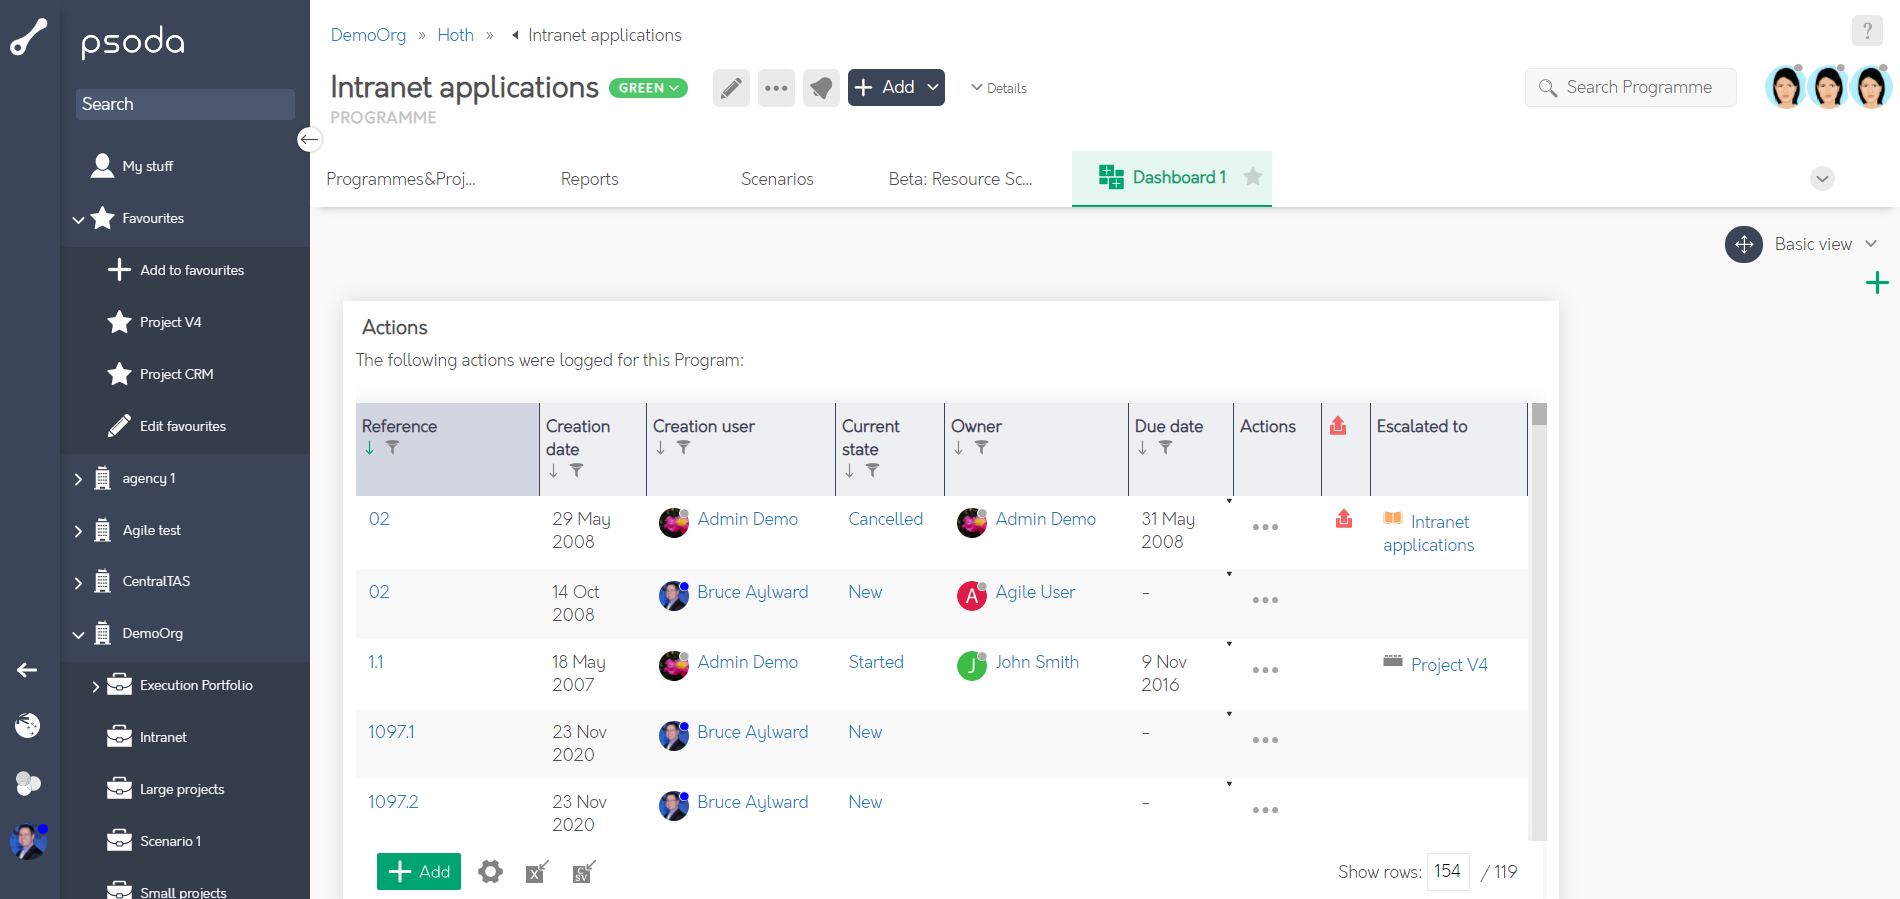Open the GREEN status dropdown

pyautogui.click(x=648, y=88)
